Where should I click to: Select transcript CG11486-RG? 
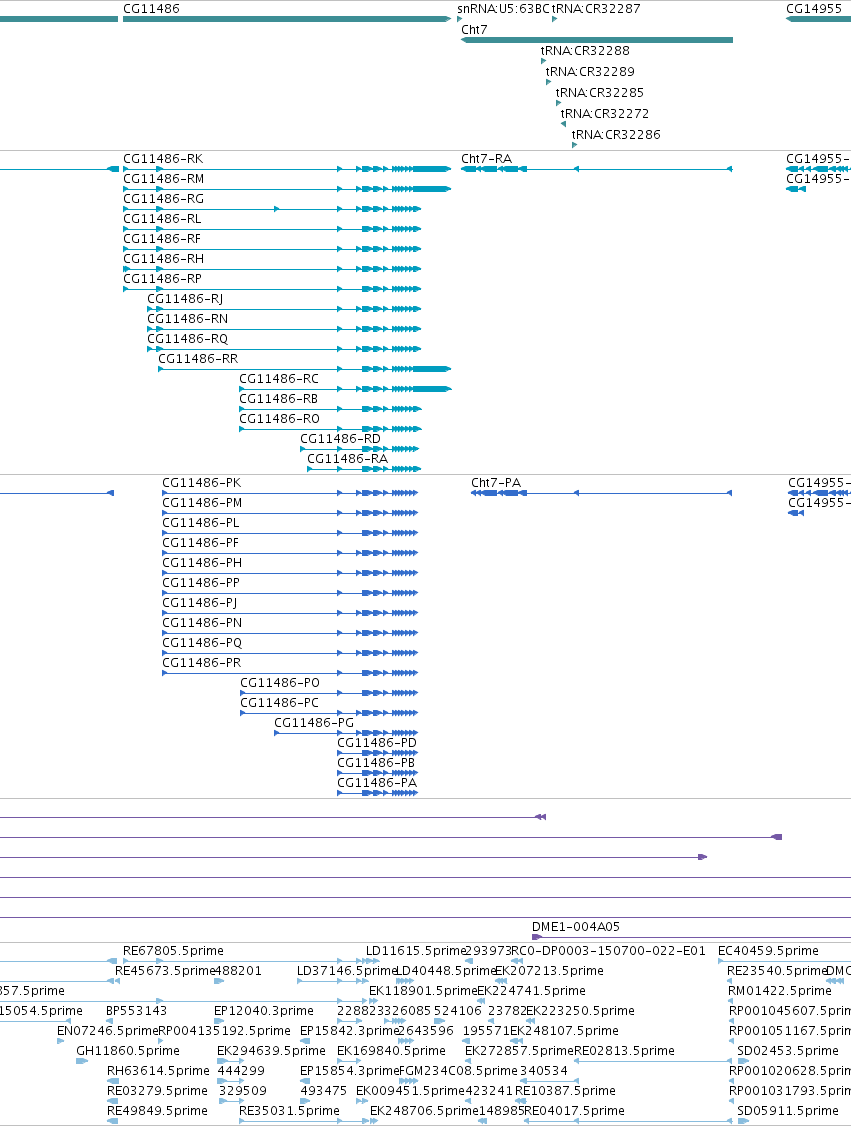(x=164, y=199)
